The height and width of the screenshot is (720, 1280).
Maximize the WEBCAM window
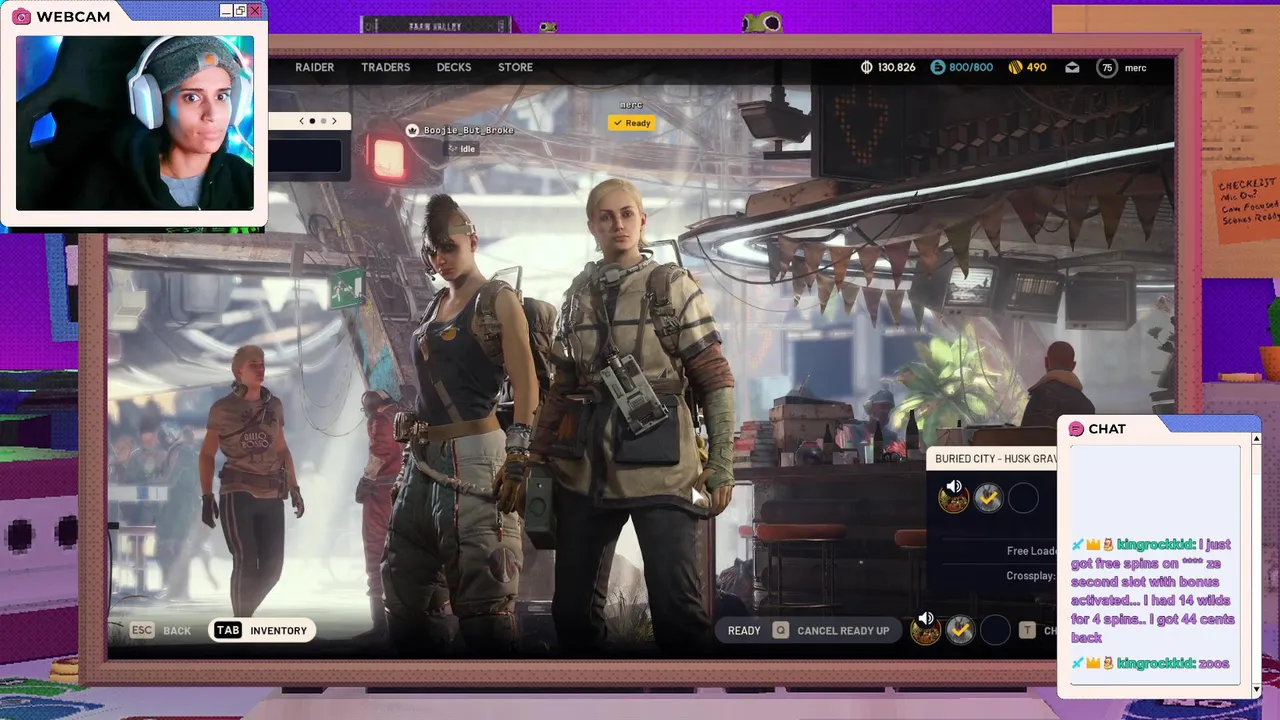240,10
